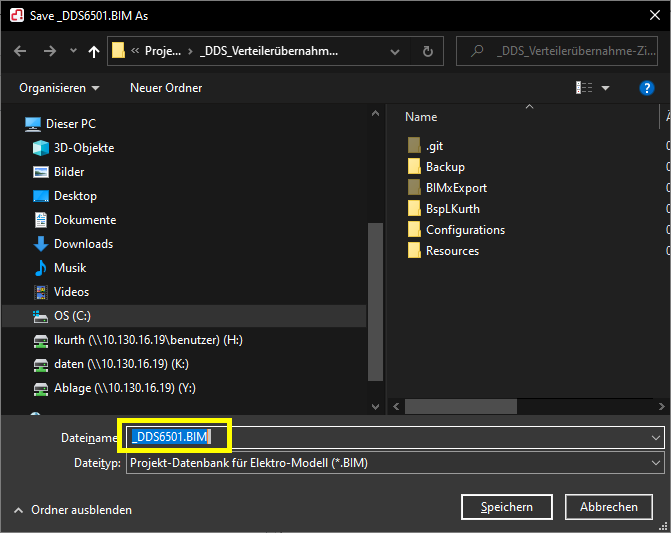
Task: Open 3D-Objekte folder in sidebar
Action: click(84, 148)
